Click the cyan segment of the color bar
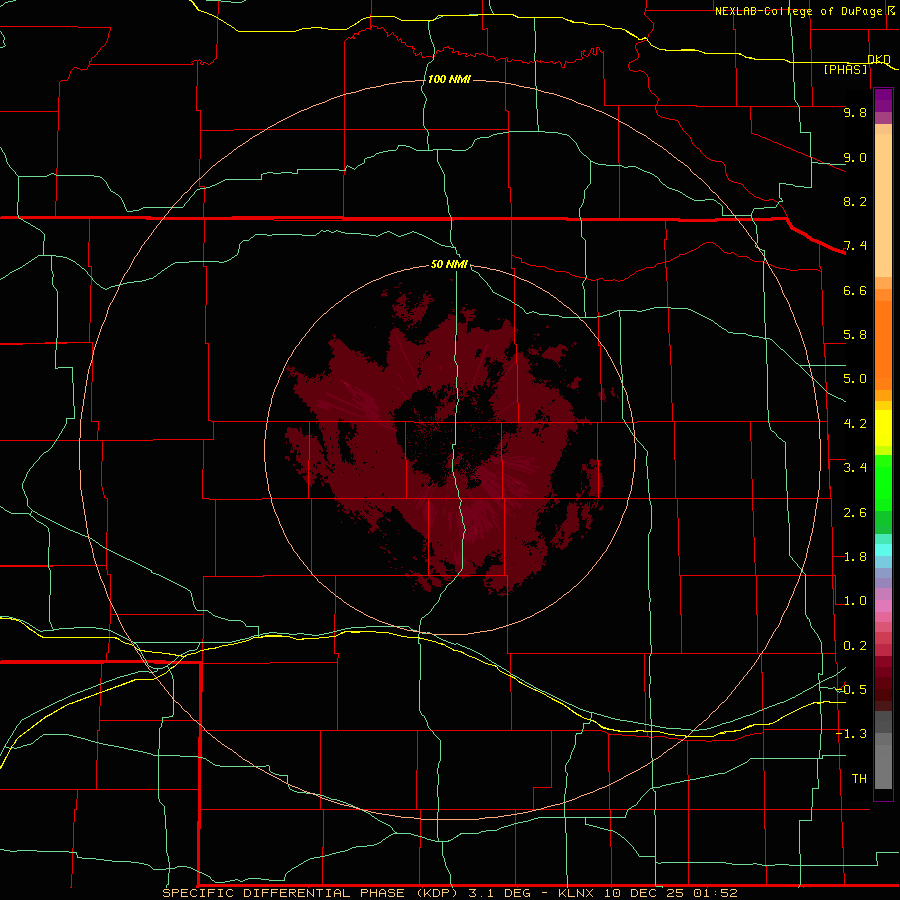Screen dimensions: 900x900 click(x=883, y=550)
